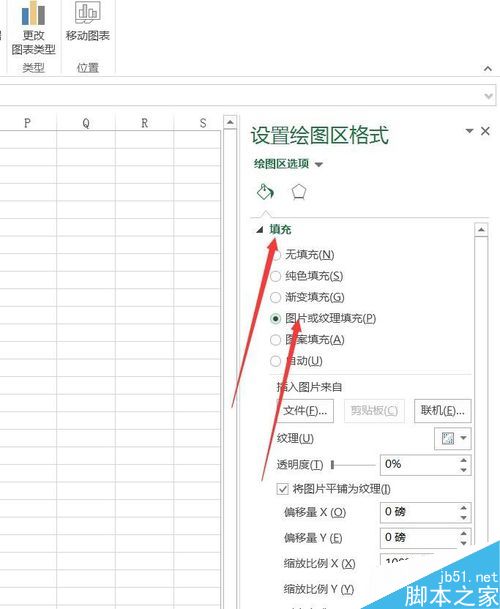The width and height of the screenshot is (500, 609).
Task: Click the worksheet vertical scroll up arrow
Action: click(x=230, y=123)
